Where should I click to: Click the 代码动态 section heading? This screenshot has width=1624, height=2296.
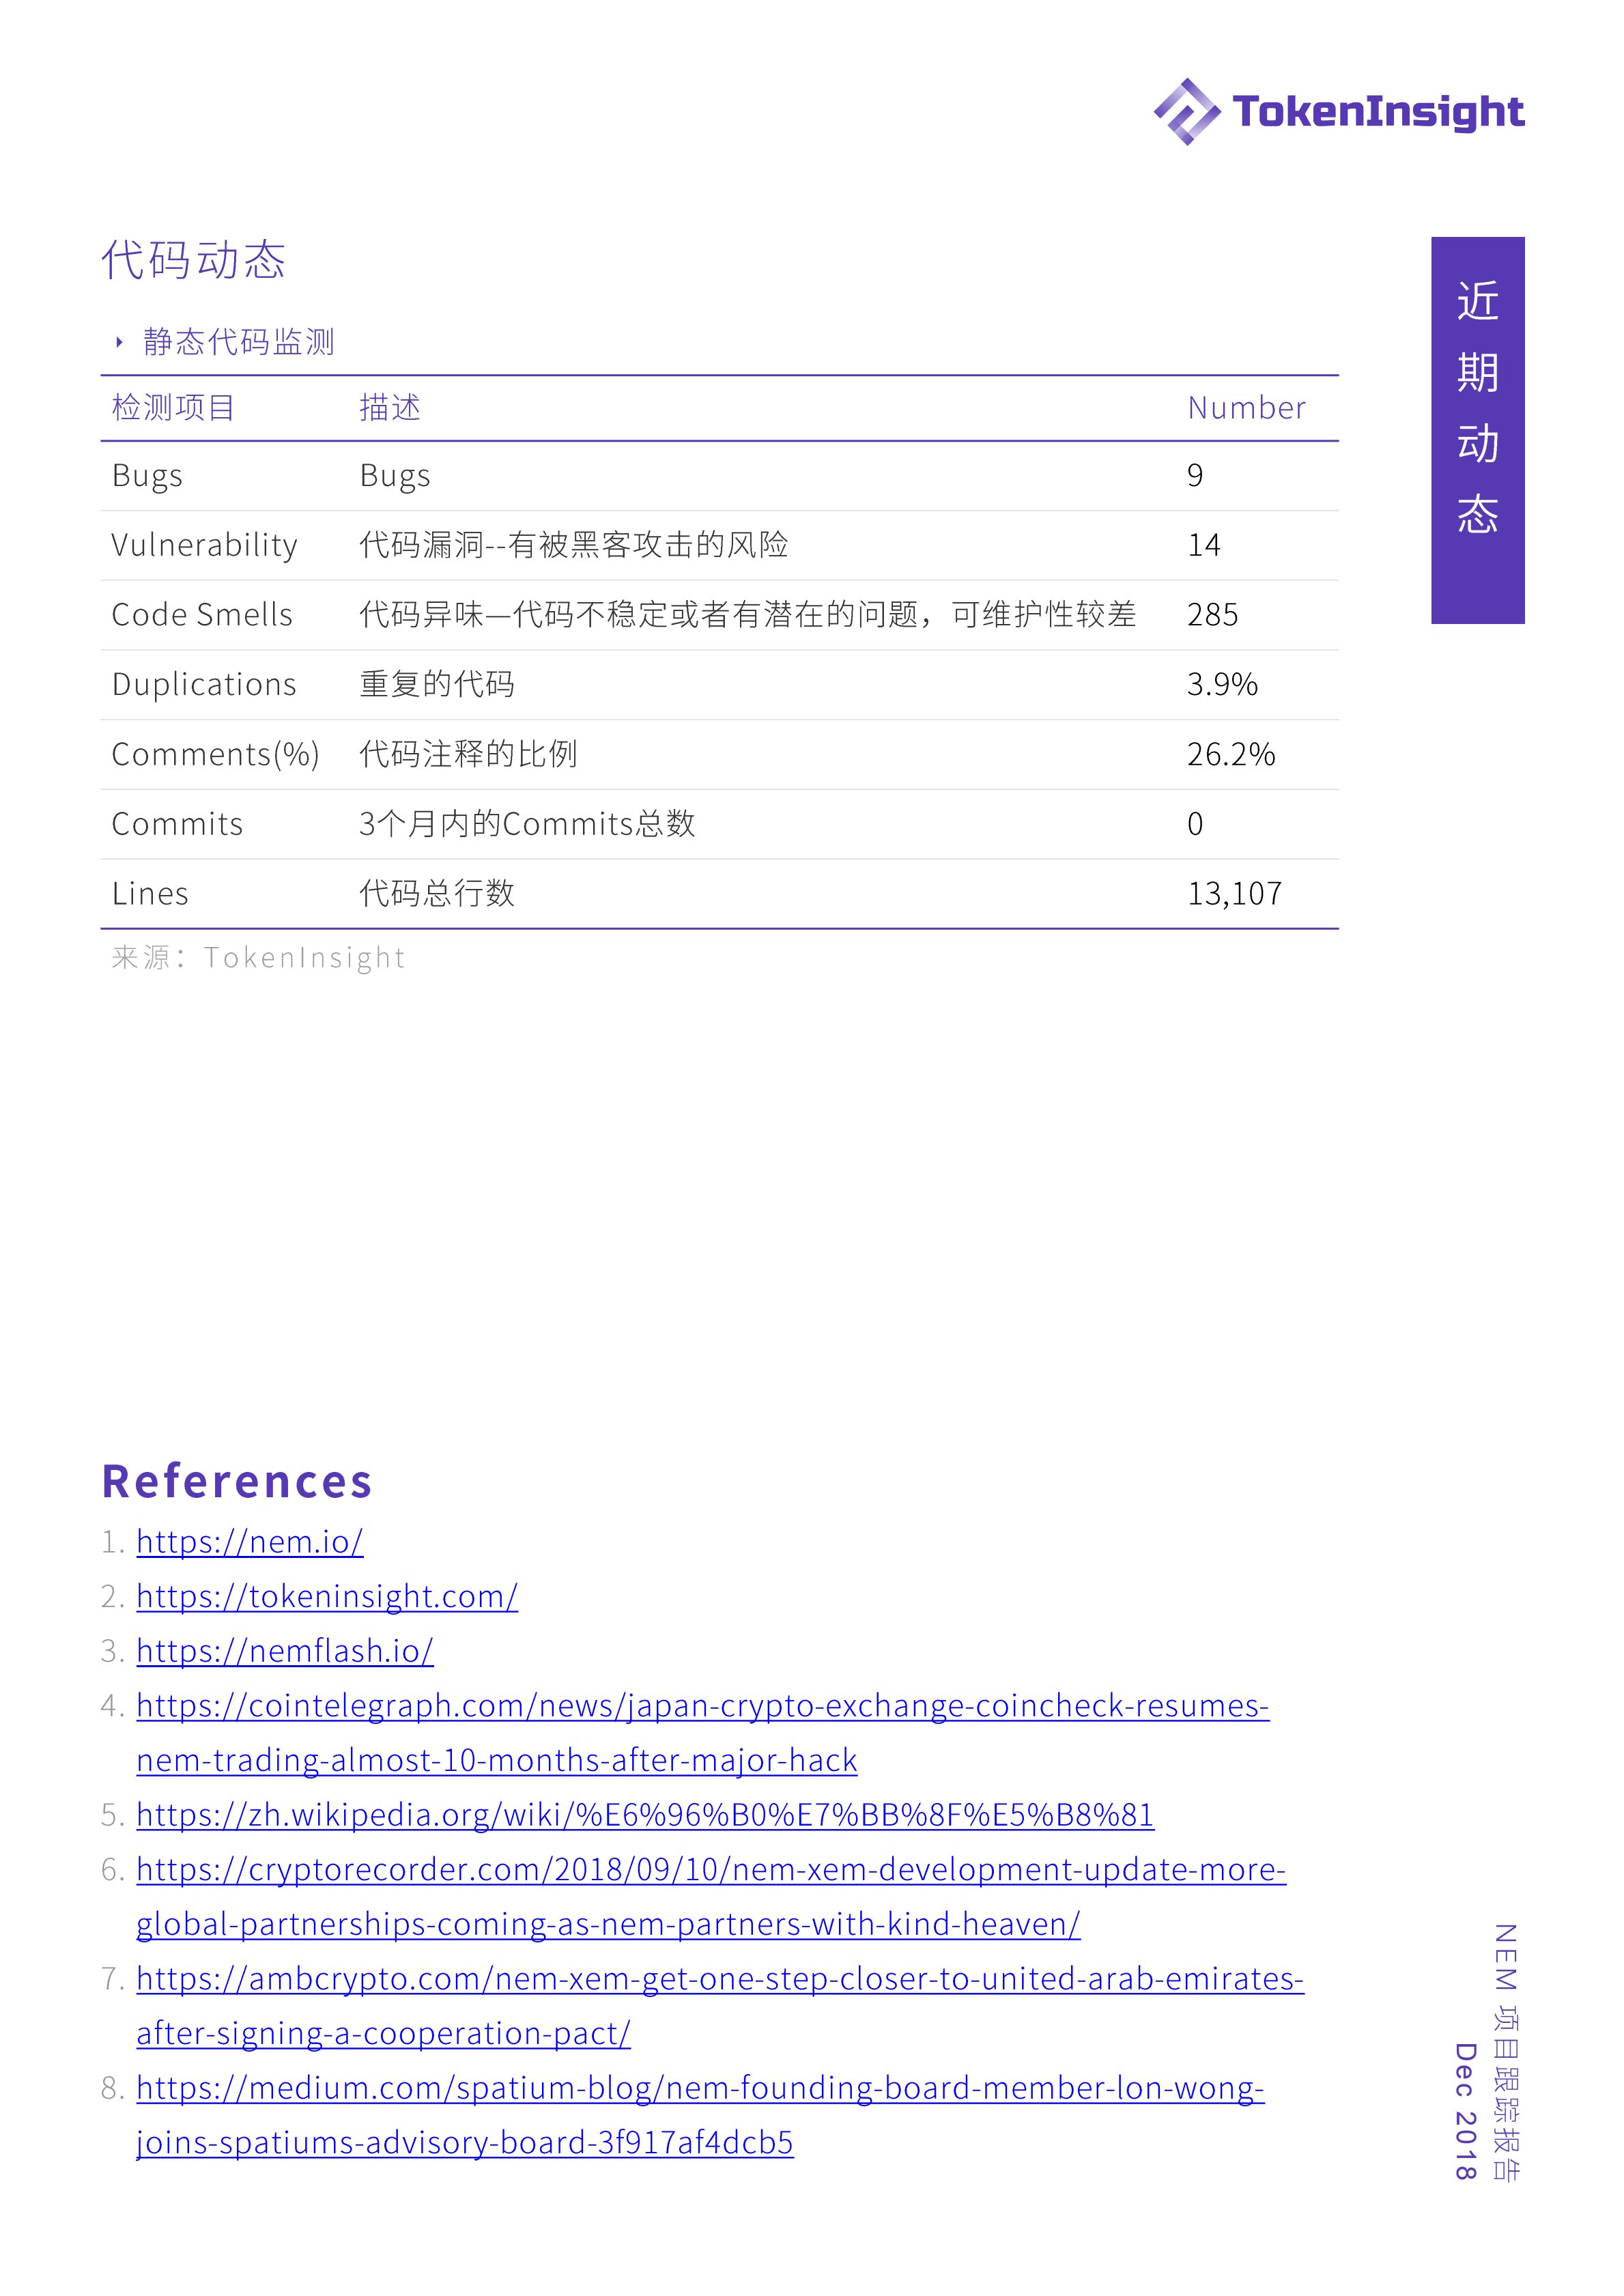point(193,260)
